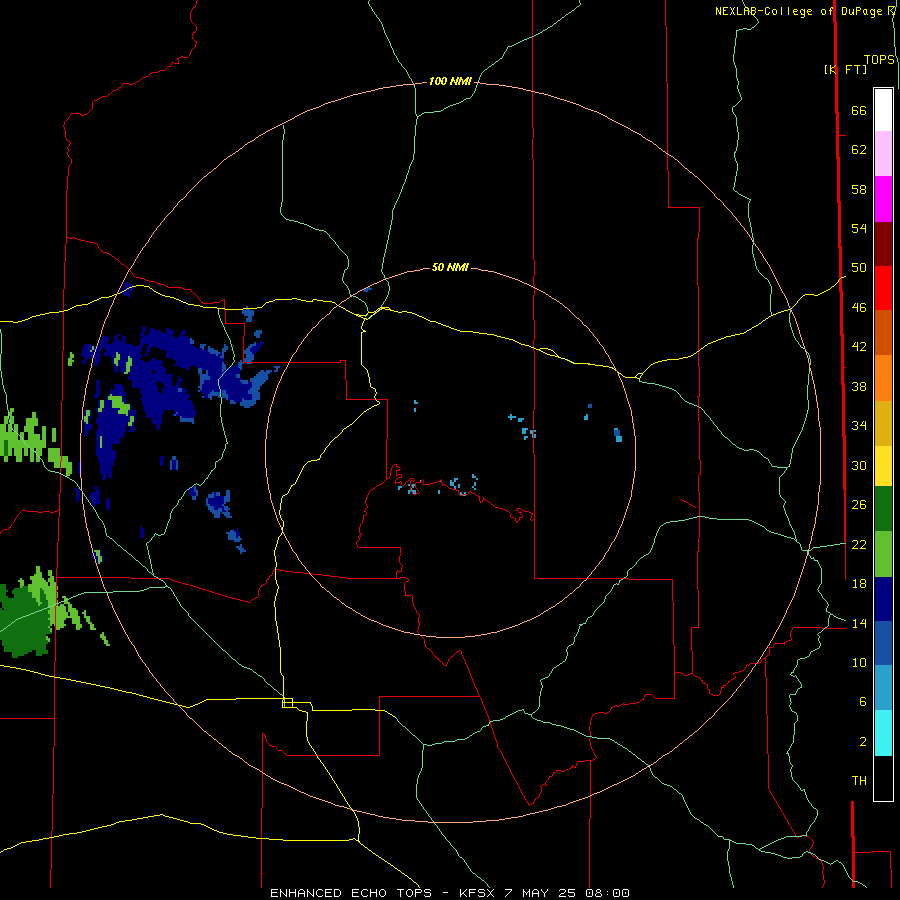Click the white swatch in the tops legend
The height and width of the screenshot is (900, 900).
coord(883,110)
